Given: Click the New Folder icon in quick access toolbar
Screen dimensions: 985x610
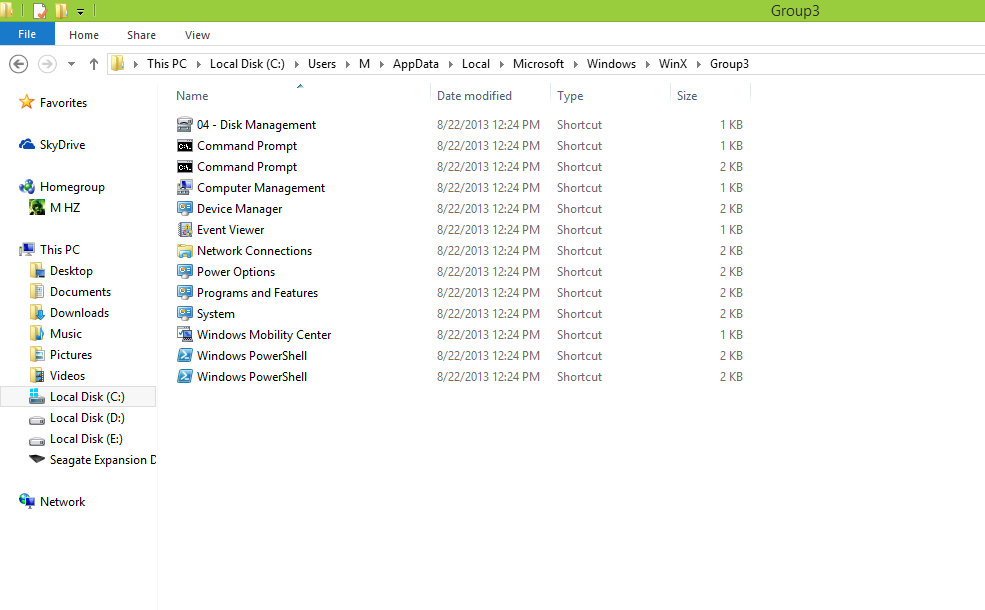Looking at the screenshot, I should [x=62, y=11].
